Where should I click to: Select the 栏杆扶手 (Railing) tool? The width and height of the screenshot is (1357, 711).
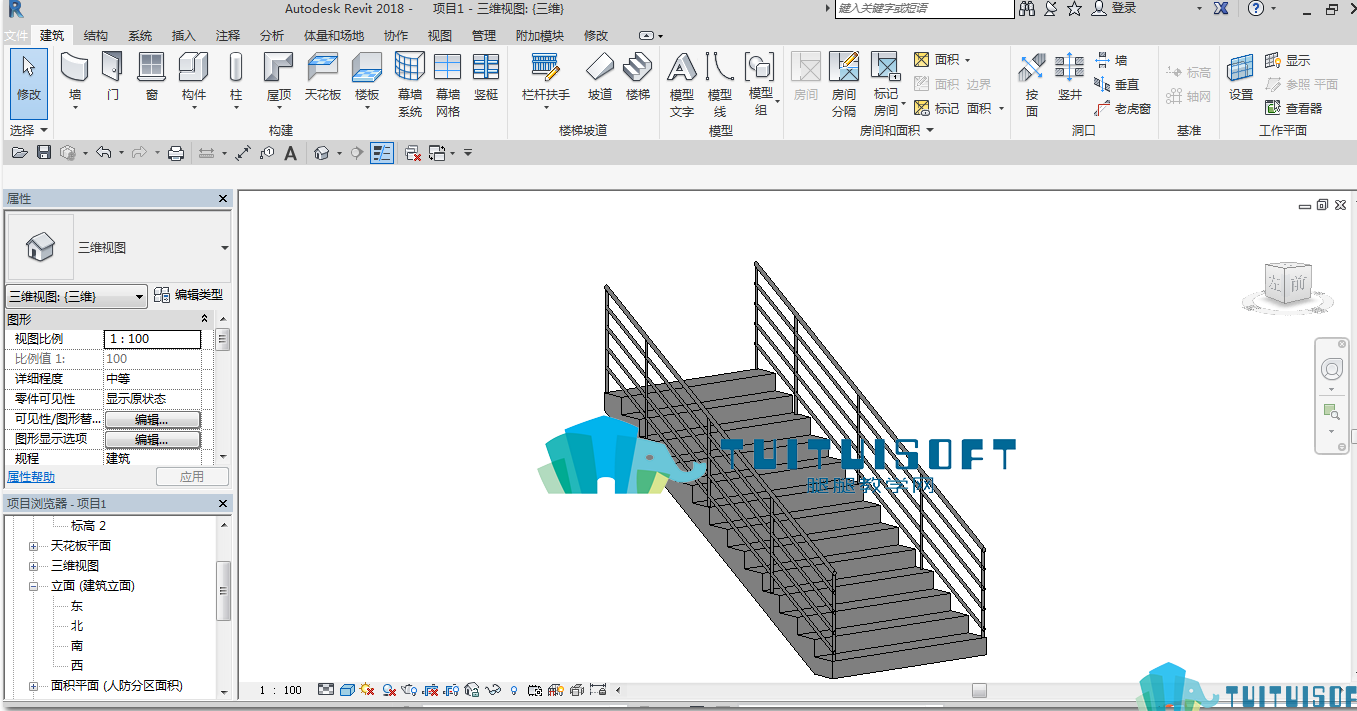(x=546, y=77)
